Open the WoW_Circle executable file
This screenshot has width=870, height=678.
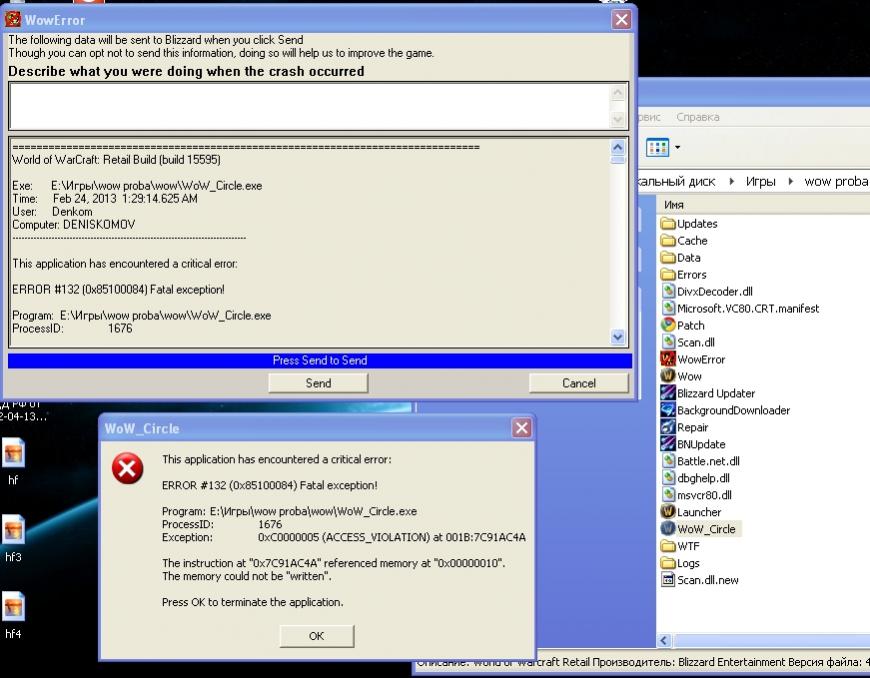point(706,529)
